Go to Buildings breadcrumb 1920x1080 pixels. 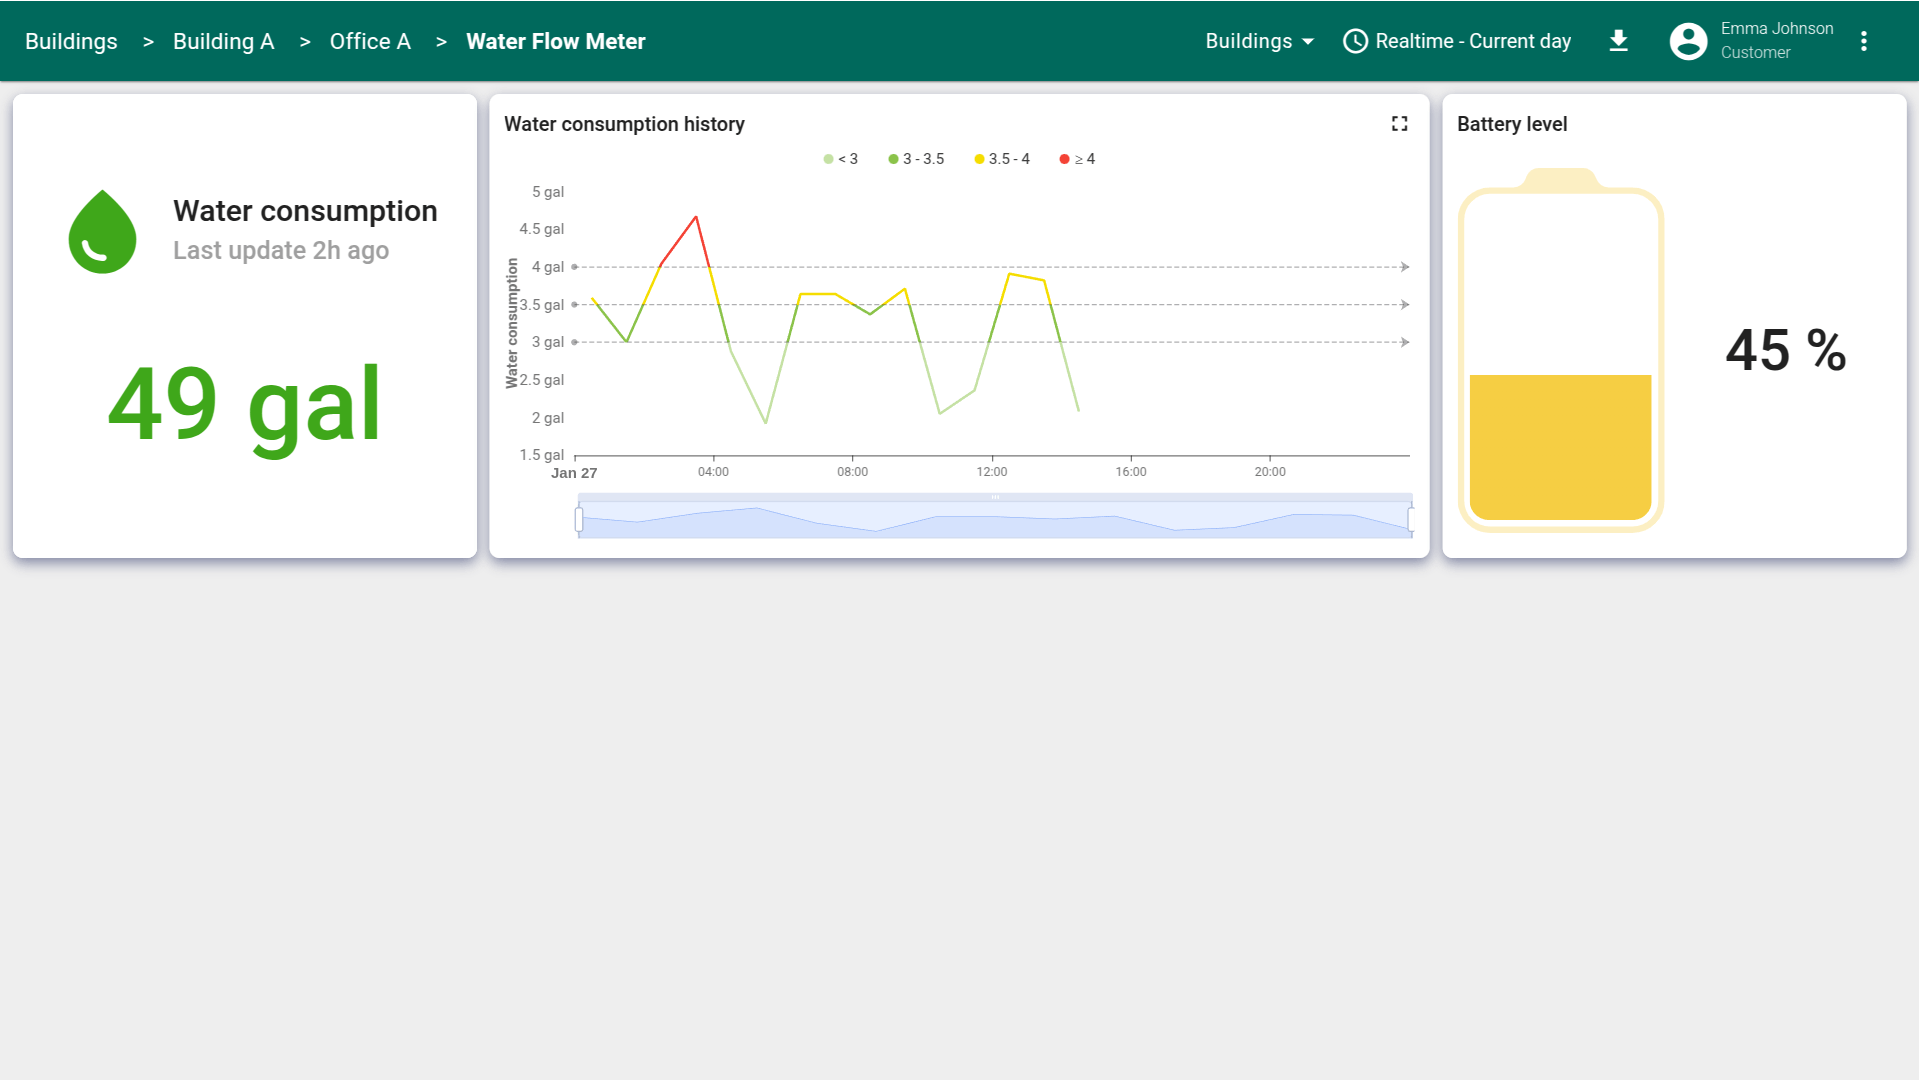[71, 41]
